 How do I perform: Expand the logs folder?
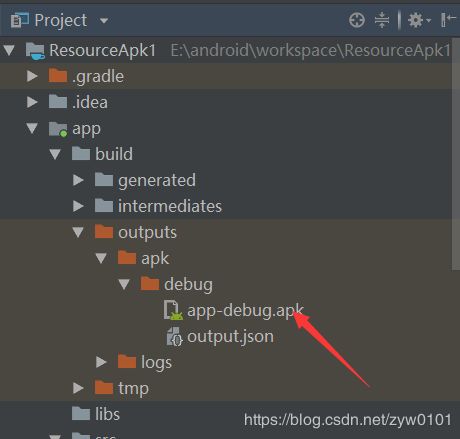point(101,362)
